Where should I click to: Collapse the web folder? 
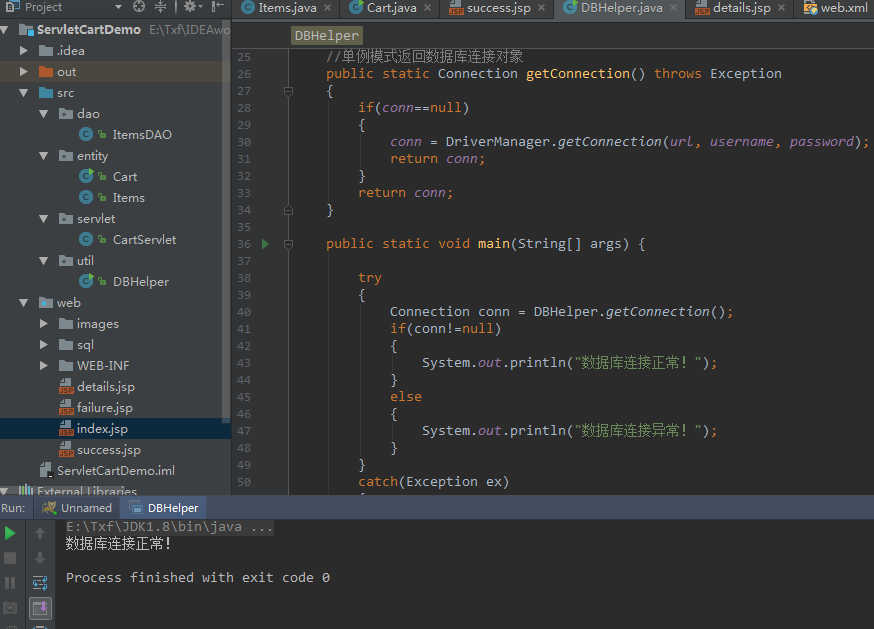pos(23,303)
